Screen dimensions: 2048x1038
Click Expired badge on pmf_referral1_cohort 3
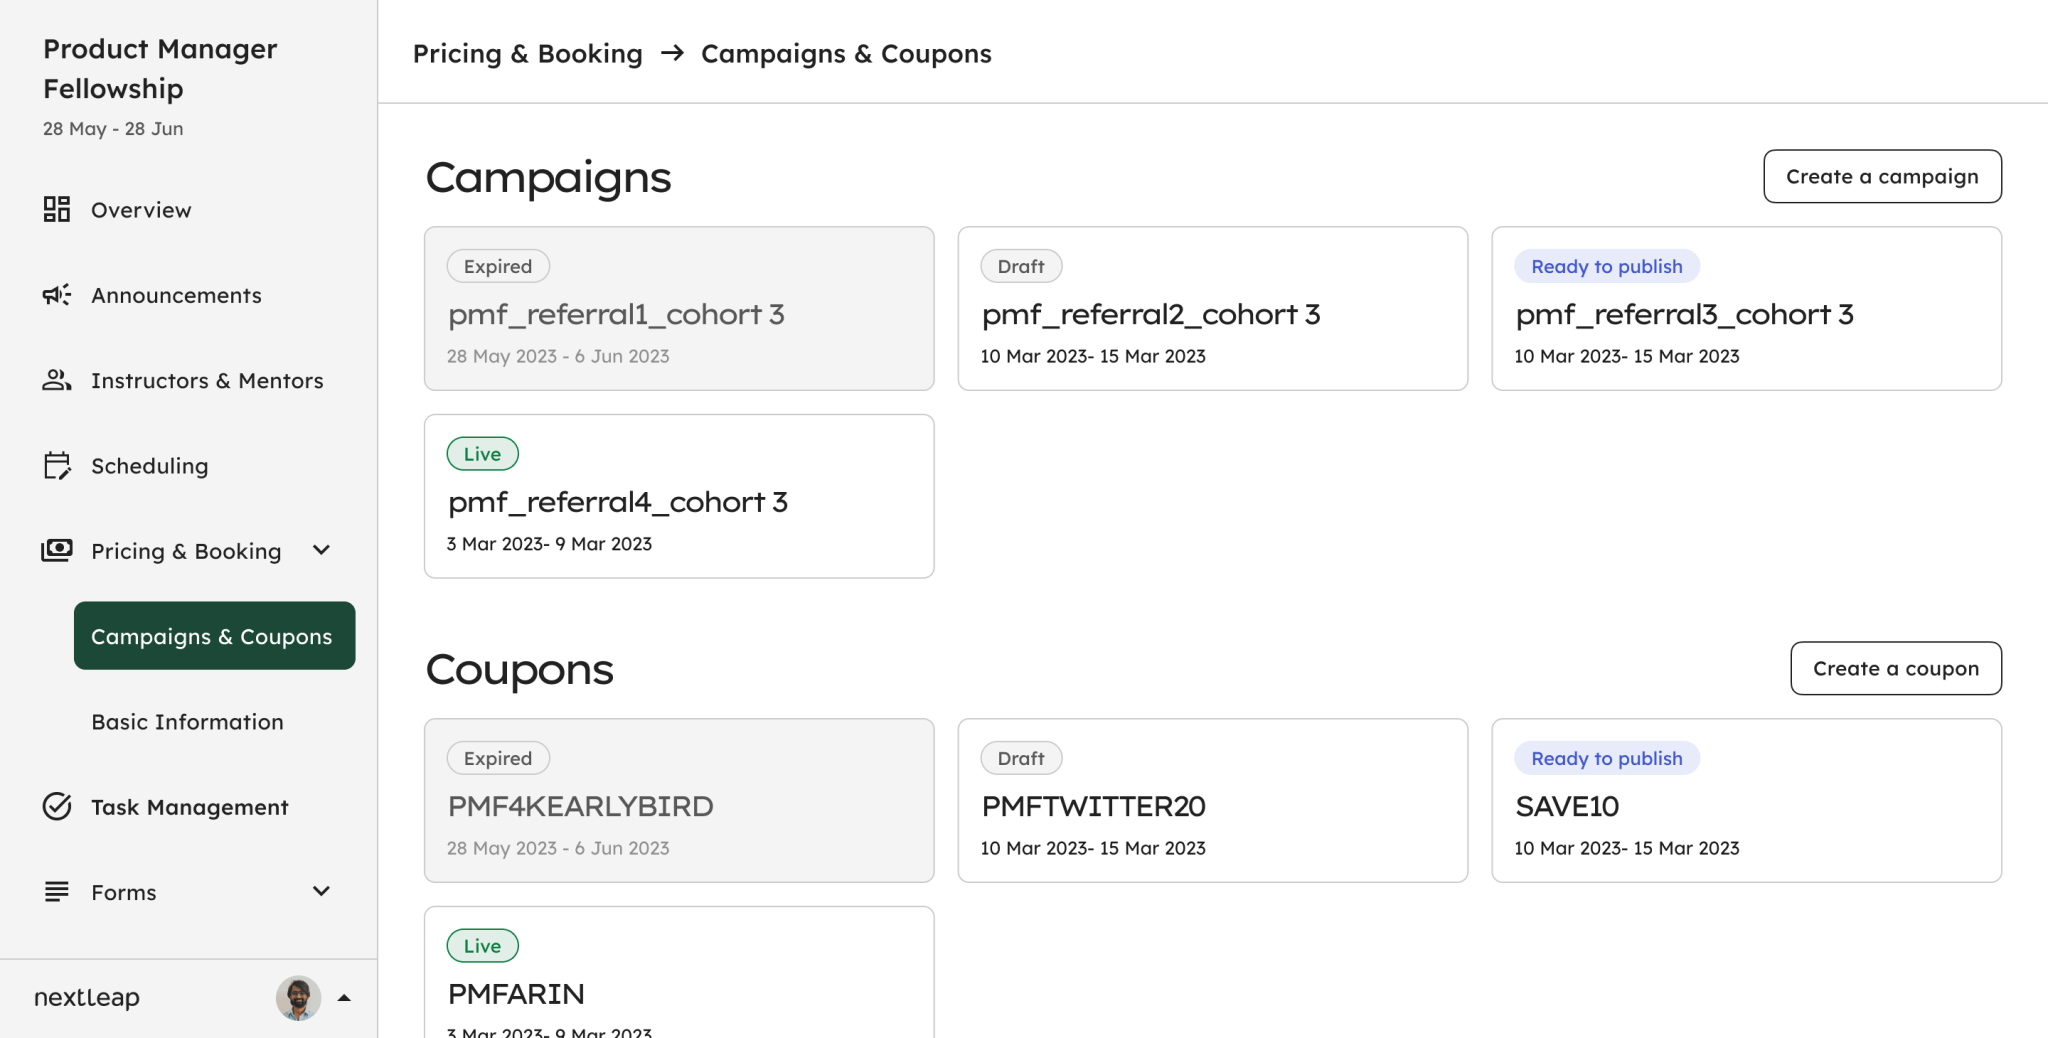(x=498, y=266)
